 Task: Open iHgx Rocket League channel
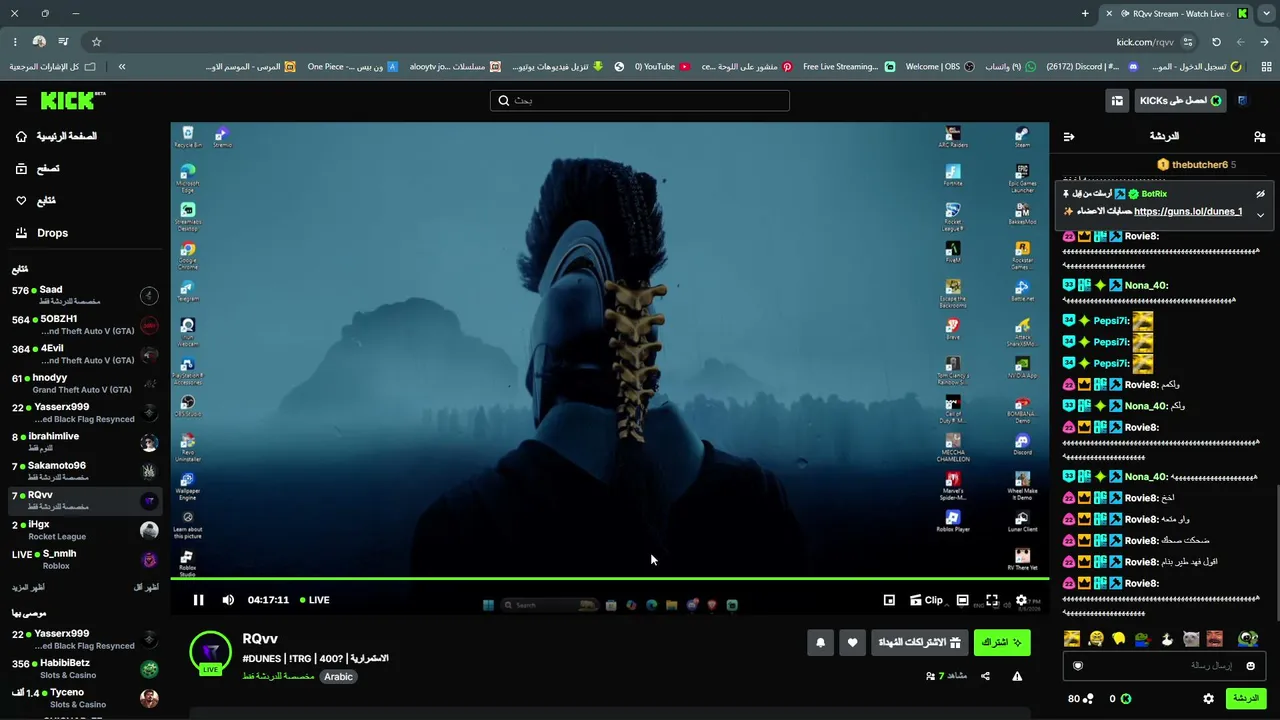click(85, 530)
